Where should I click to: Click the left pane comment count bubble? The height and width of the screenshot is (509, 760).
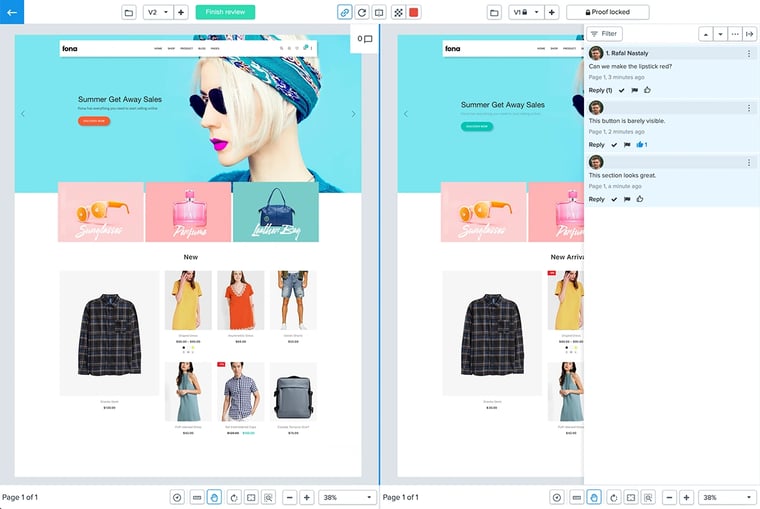tap(365, 39)
